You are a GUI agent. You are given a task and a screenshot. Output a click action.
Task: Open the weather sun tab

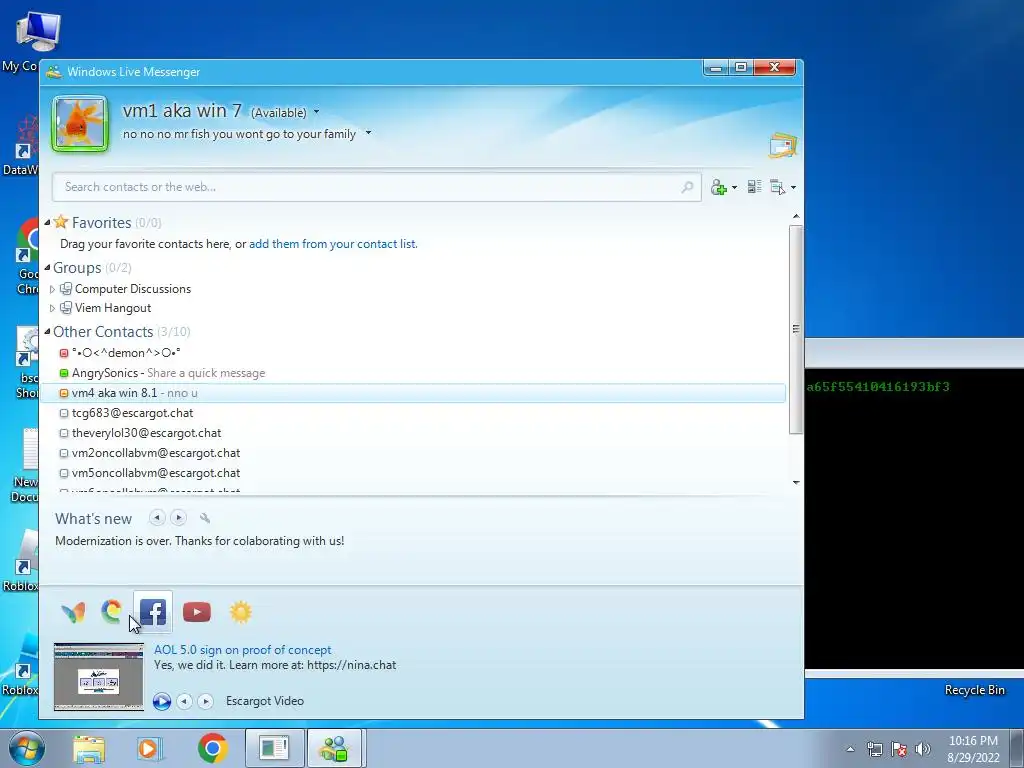coord(240,612)
